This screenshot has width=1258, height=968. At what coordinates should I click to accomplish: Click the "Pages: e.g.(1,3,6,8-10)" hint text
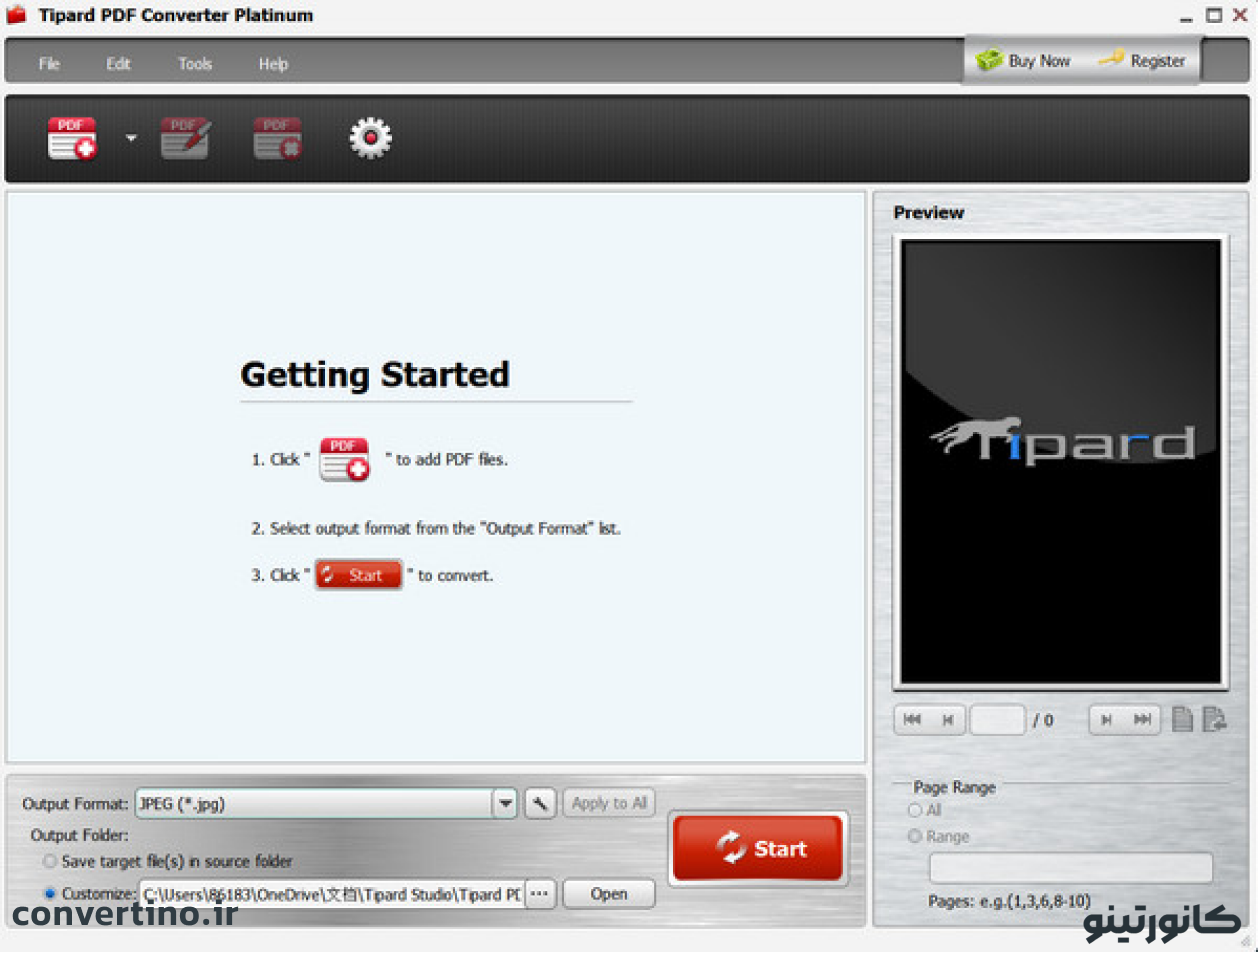coord(1009,901)
